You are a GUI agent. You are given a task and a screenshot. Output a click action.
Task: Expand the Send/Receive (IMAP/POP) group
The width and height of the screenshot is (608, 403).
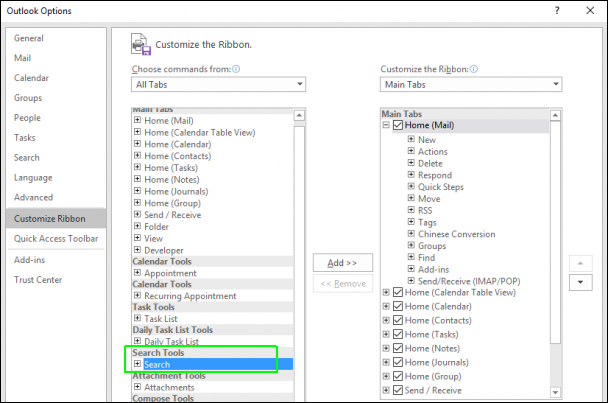point(411,280)
